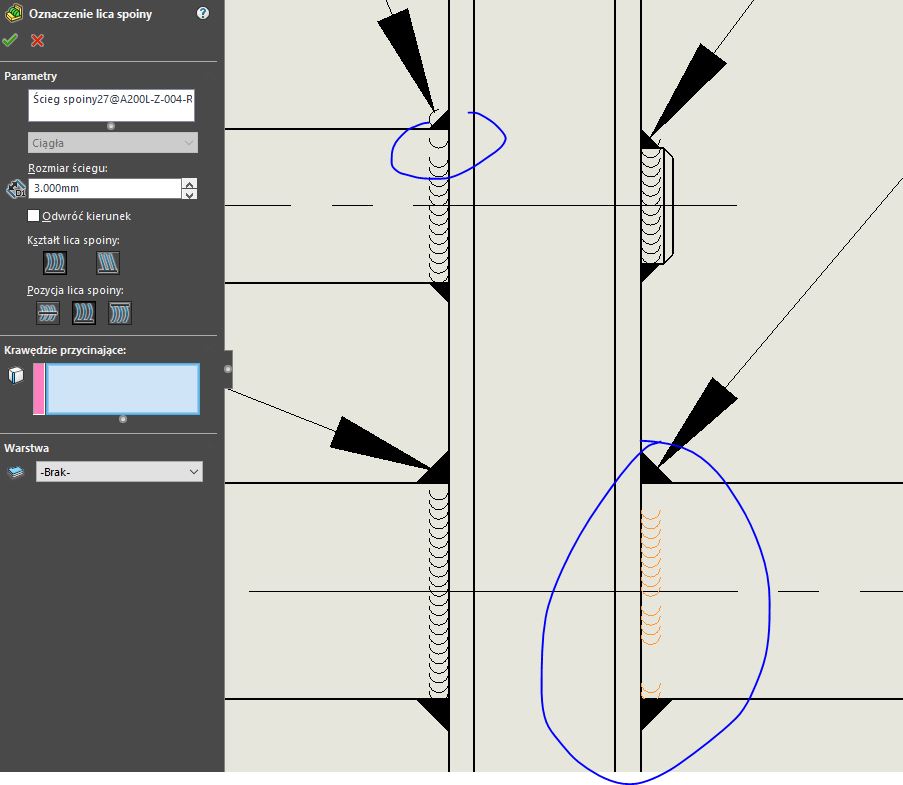The height and width of the screenshot is (785, 903).
Task: Choose first Pozycja lica spoiny position icon
Action: (48, 313)
